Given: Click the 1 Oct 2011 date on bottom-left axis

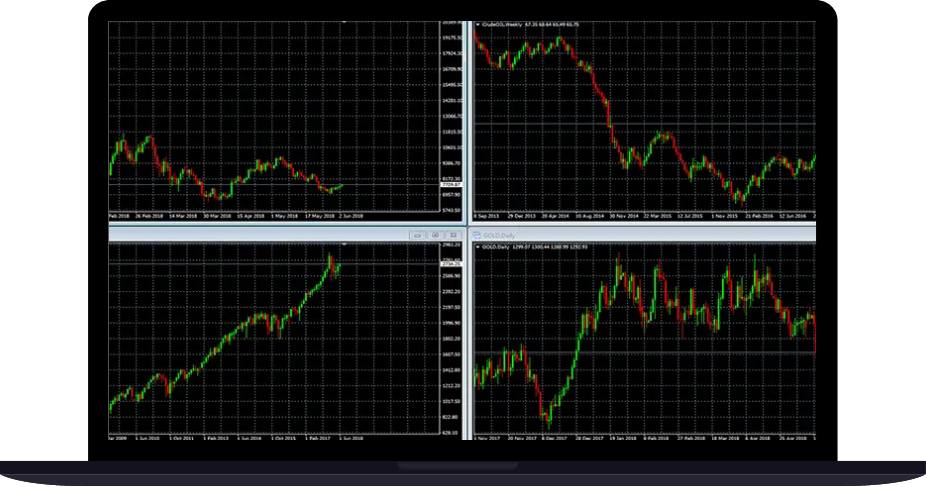Looking at the screenshot, I should pos(180,437).
